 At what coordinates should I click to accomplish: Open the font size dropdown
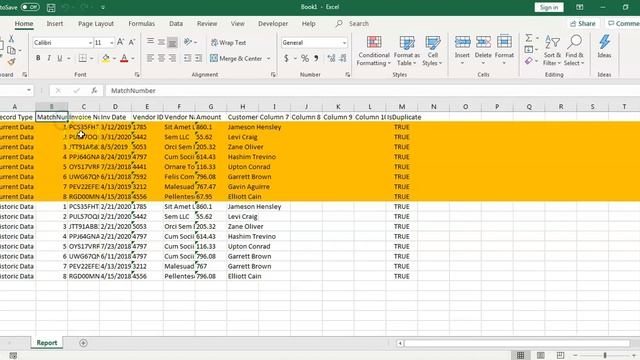(x=111, y=42)
